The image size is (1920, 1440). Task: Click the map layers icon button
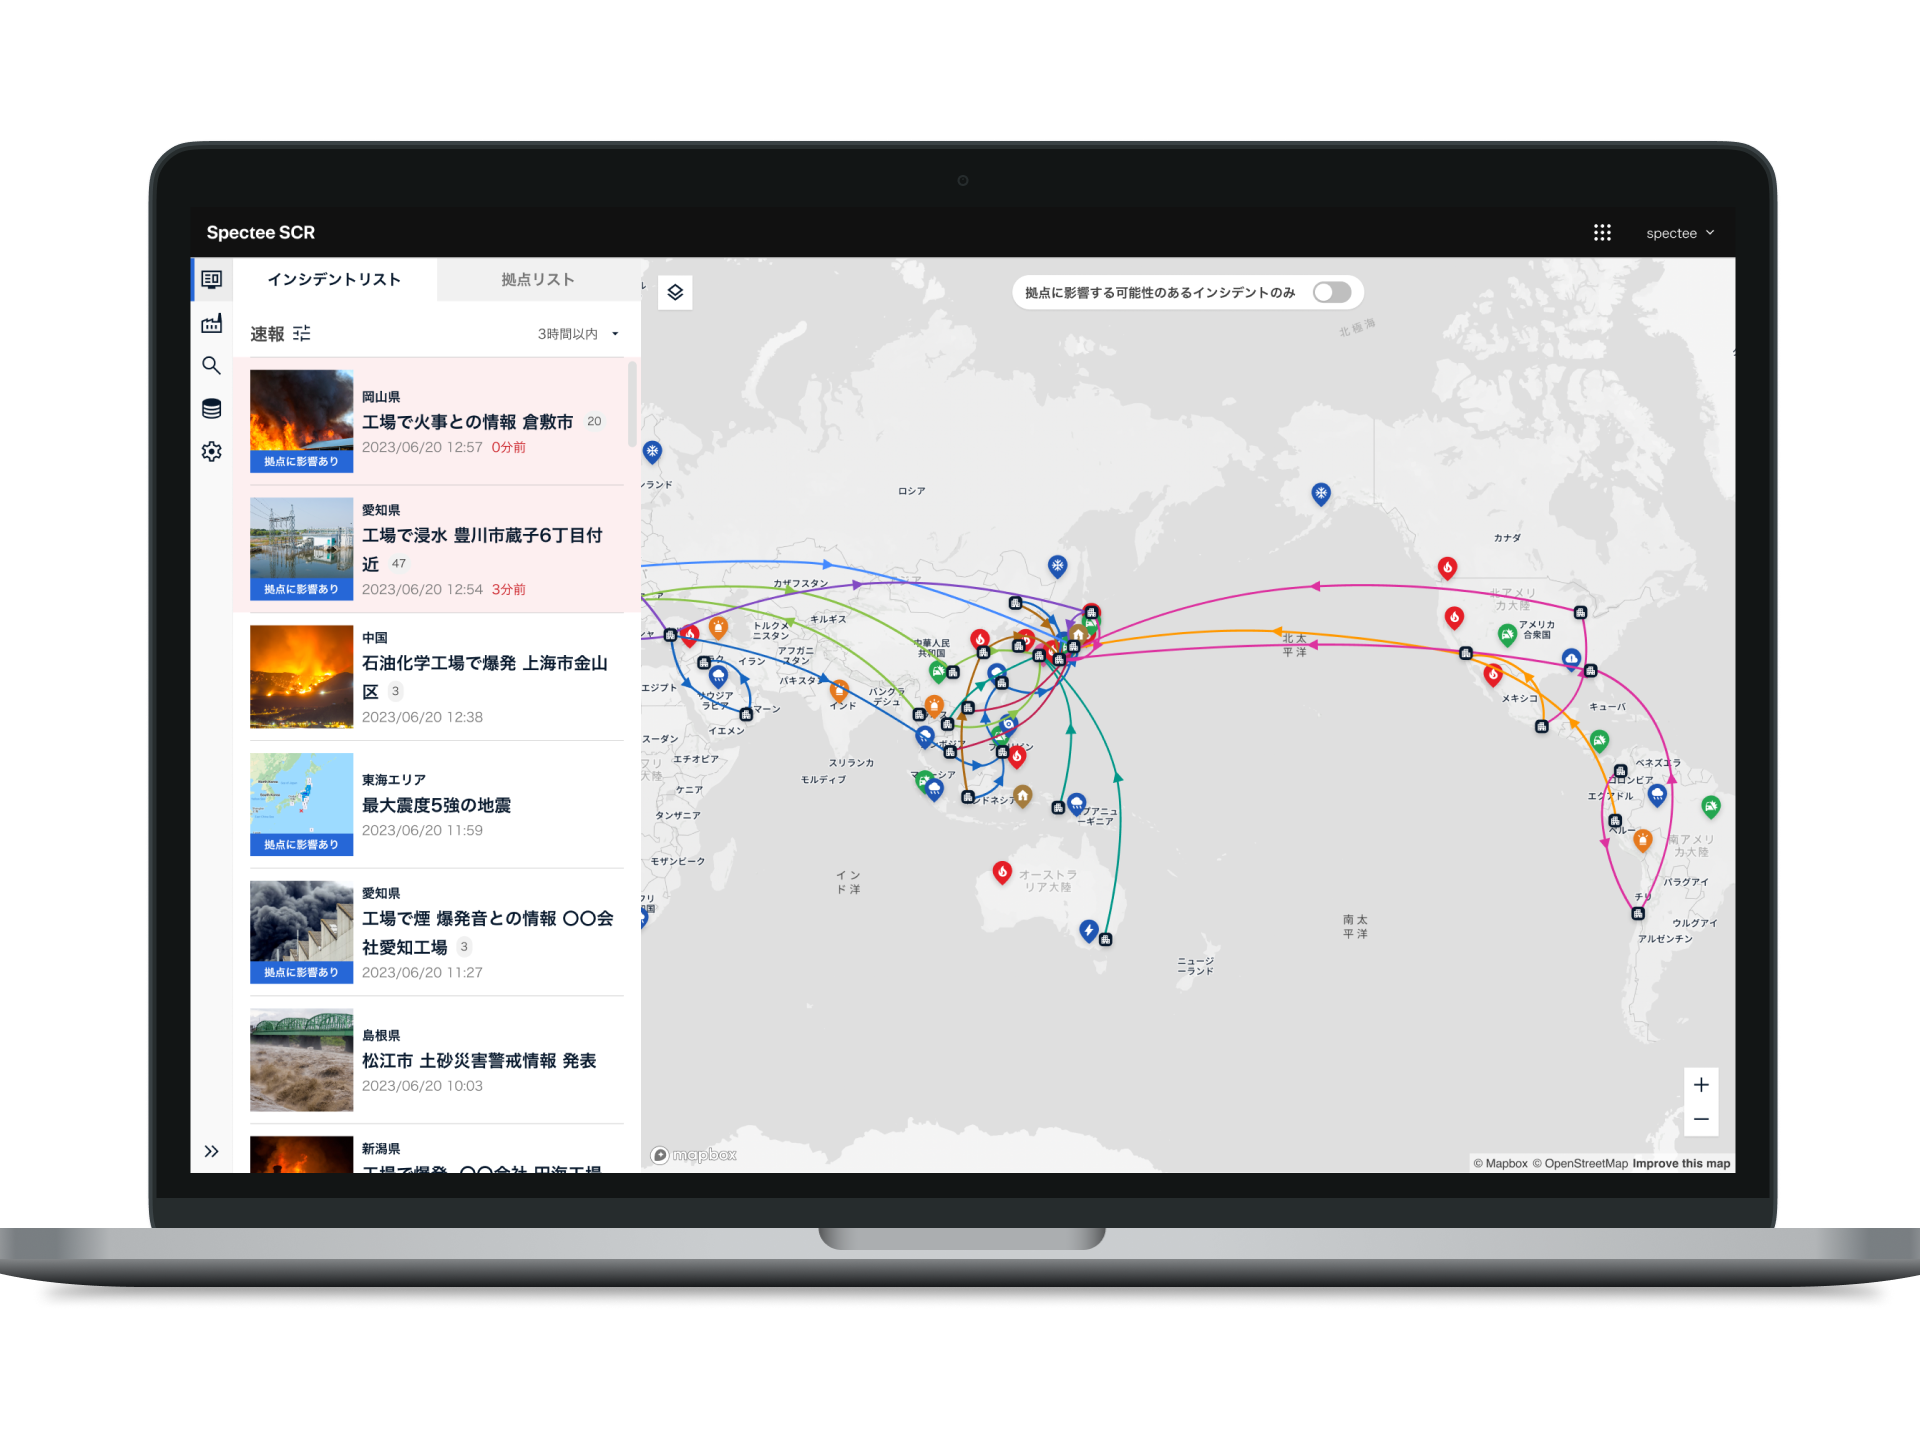pos(675,292)
